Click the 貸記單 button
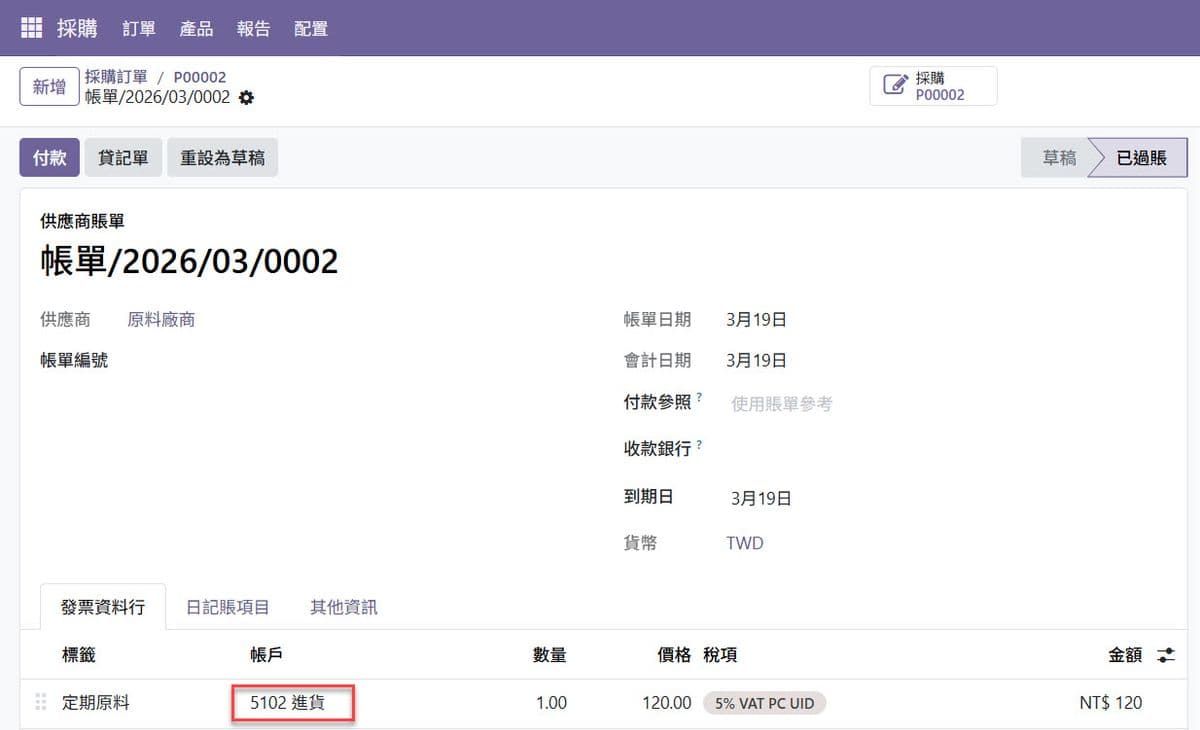Screen dimensions: 1200x730 tap(123, 158)
